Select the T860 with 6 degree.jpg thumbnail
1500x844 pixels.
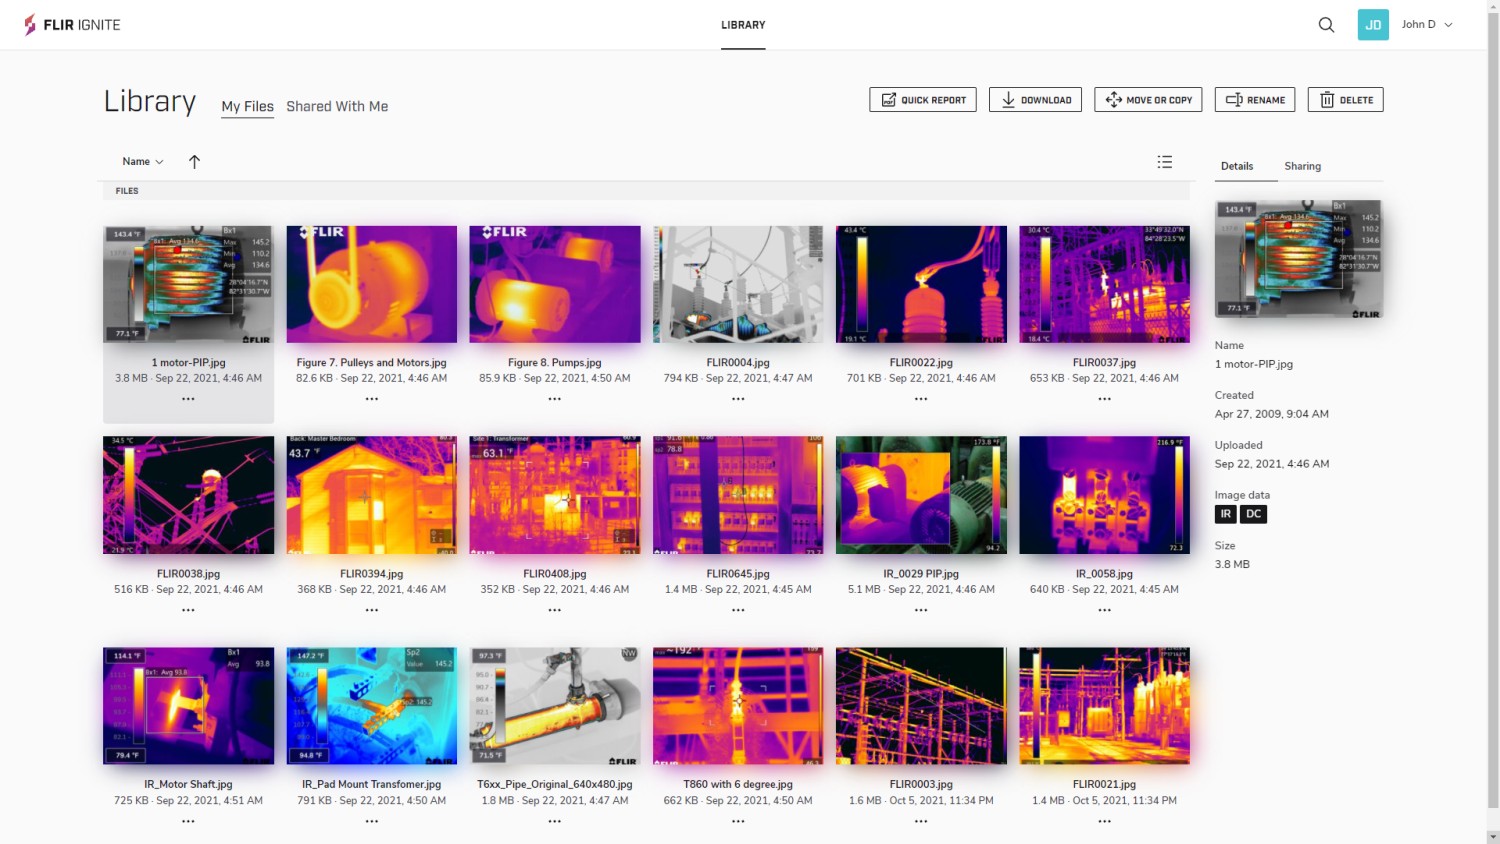738,706
